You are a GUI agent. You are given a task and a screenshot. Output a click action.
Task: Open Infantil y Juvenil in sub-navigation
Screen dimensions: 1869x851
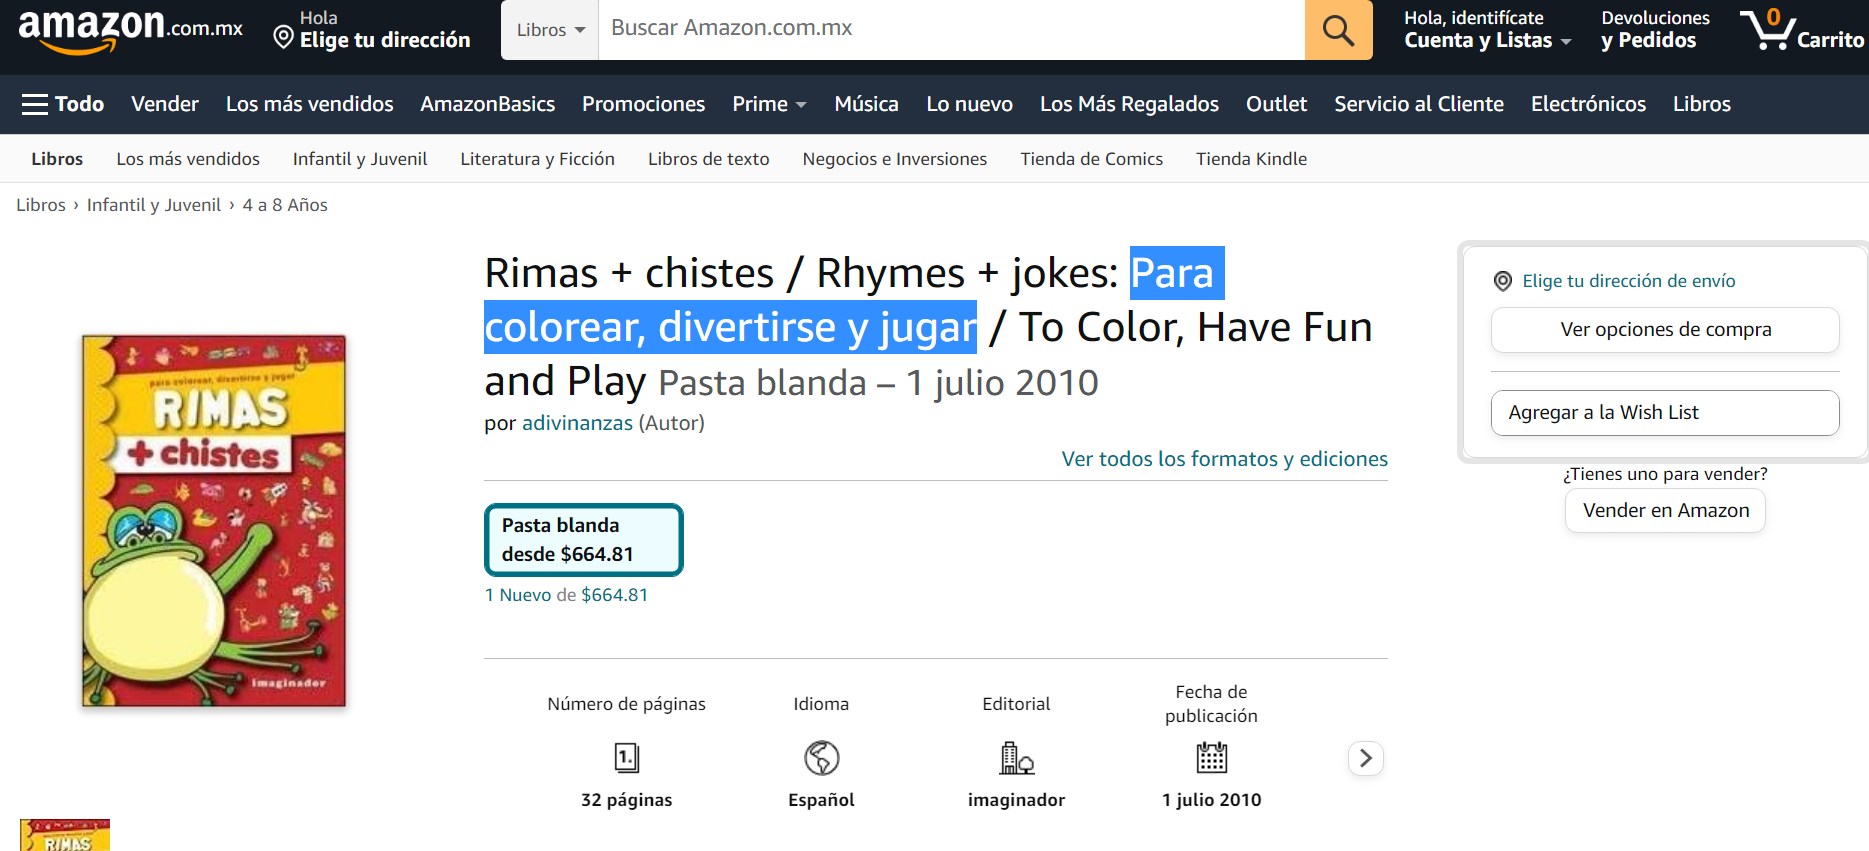click(x=360, y=159)
